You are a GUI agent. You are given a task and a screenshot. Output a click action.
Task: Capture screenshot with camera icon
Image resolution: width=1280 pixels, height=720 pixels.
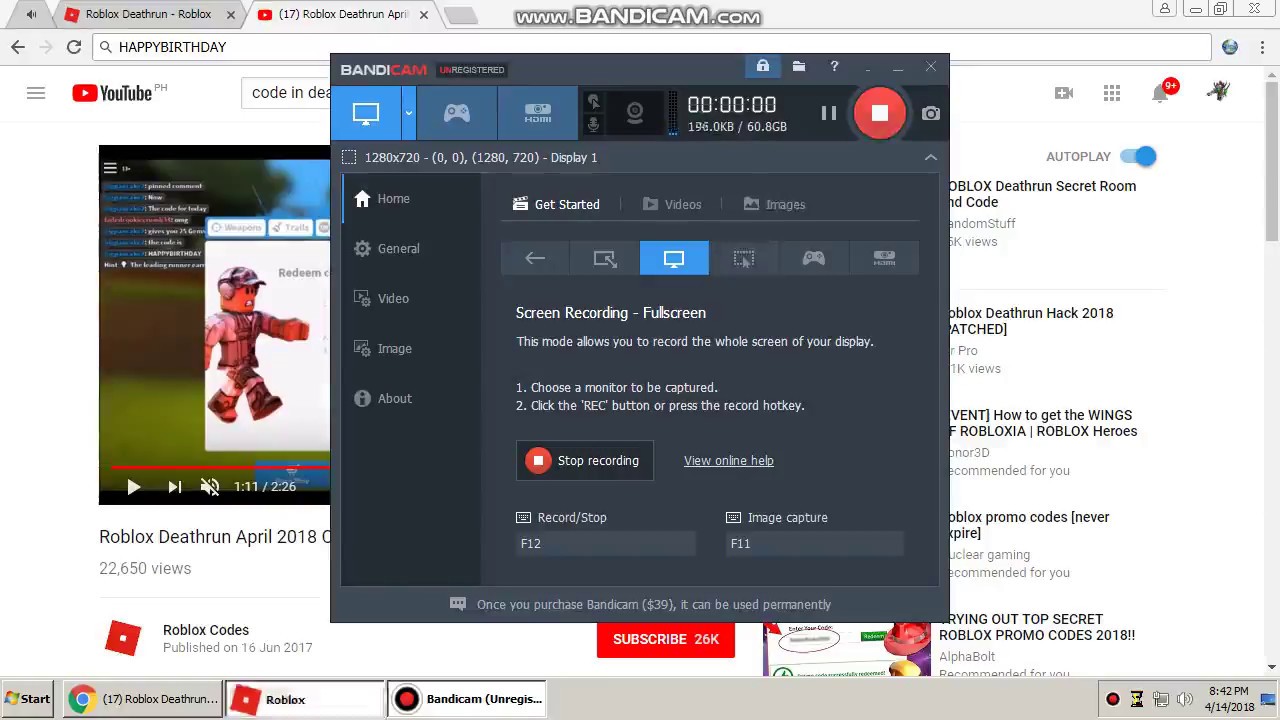coord(931,113)
